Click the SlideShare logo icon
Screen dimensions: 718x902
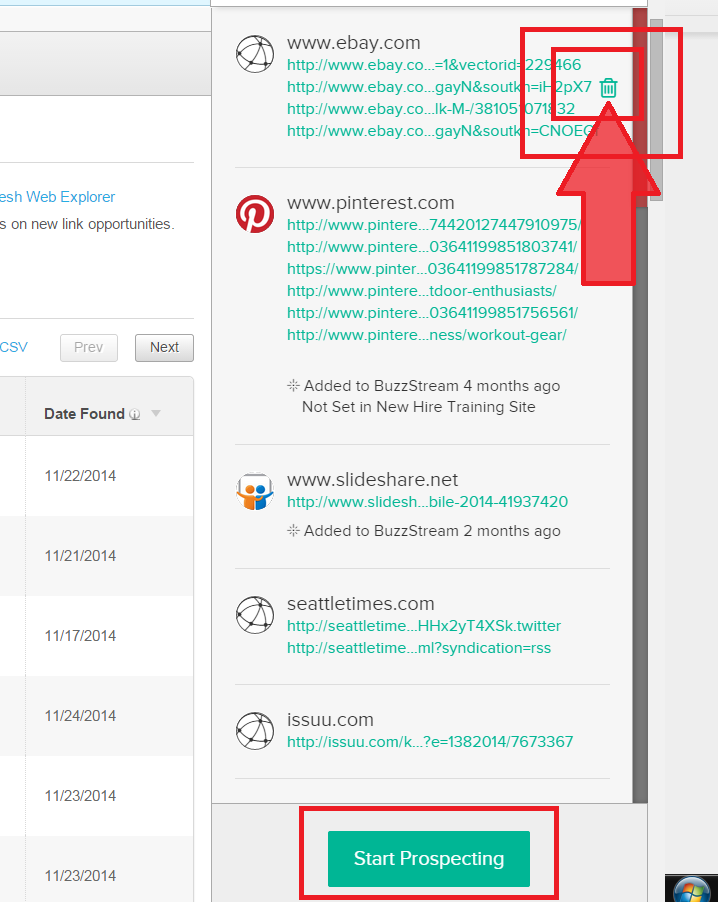[x=255, y=491]
